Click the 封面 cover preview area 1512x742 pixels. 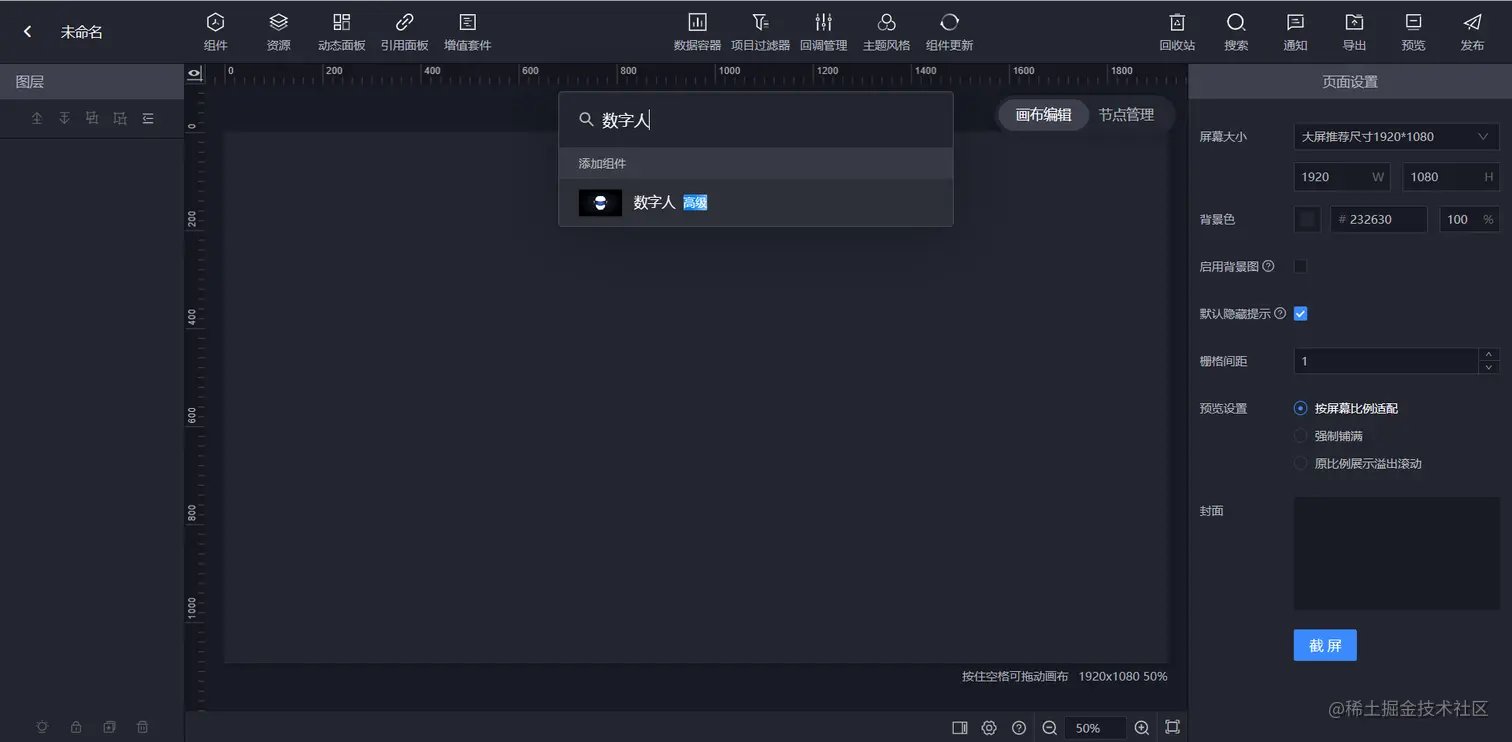[1397, 554]
